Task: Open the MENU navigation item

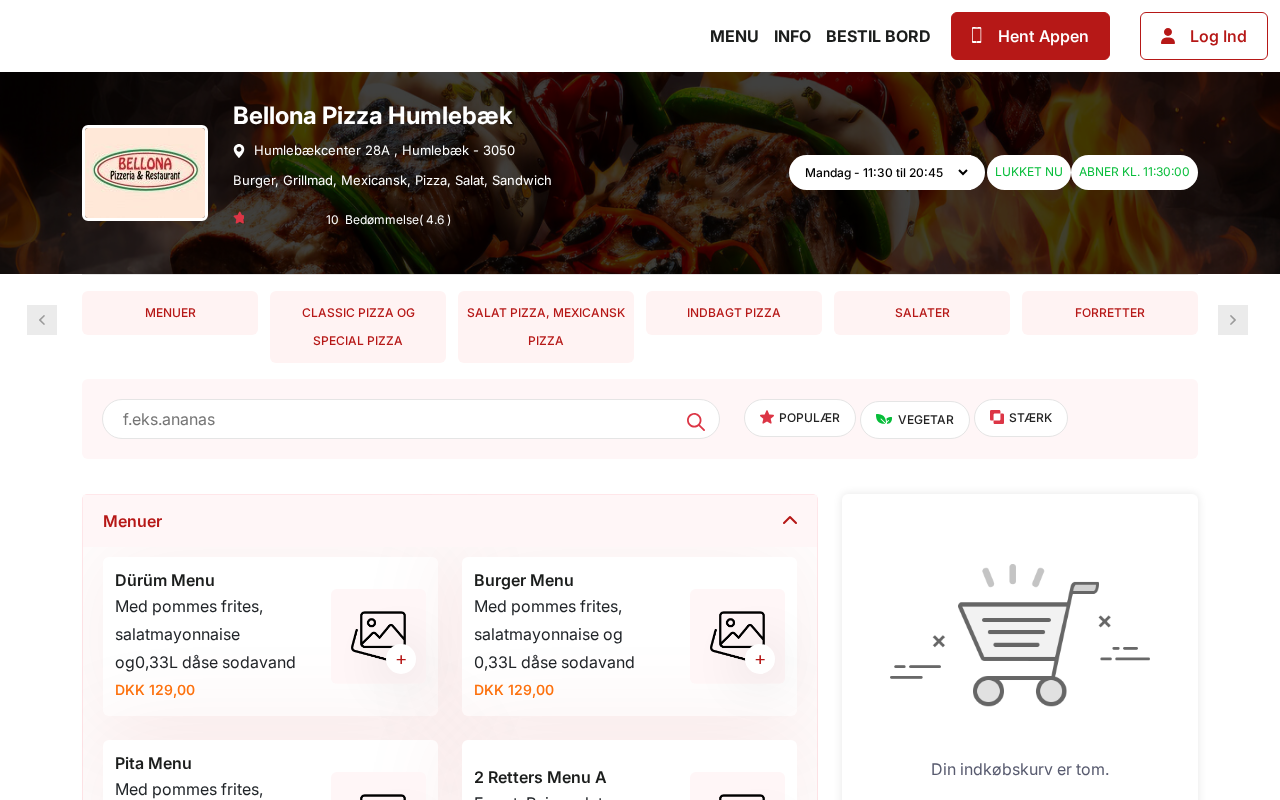Action: [x=734, y=36]
